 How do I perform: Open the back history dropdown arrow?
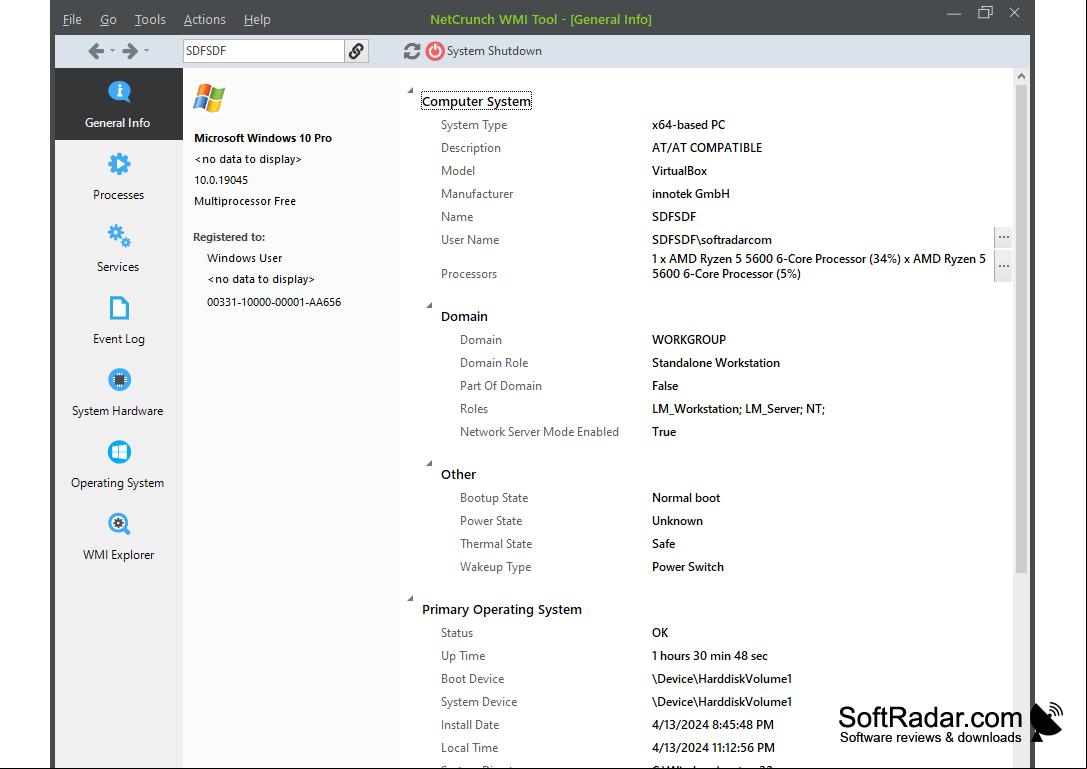[x=112, y=51]
